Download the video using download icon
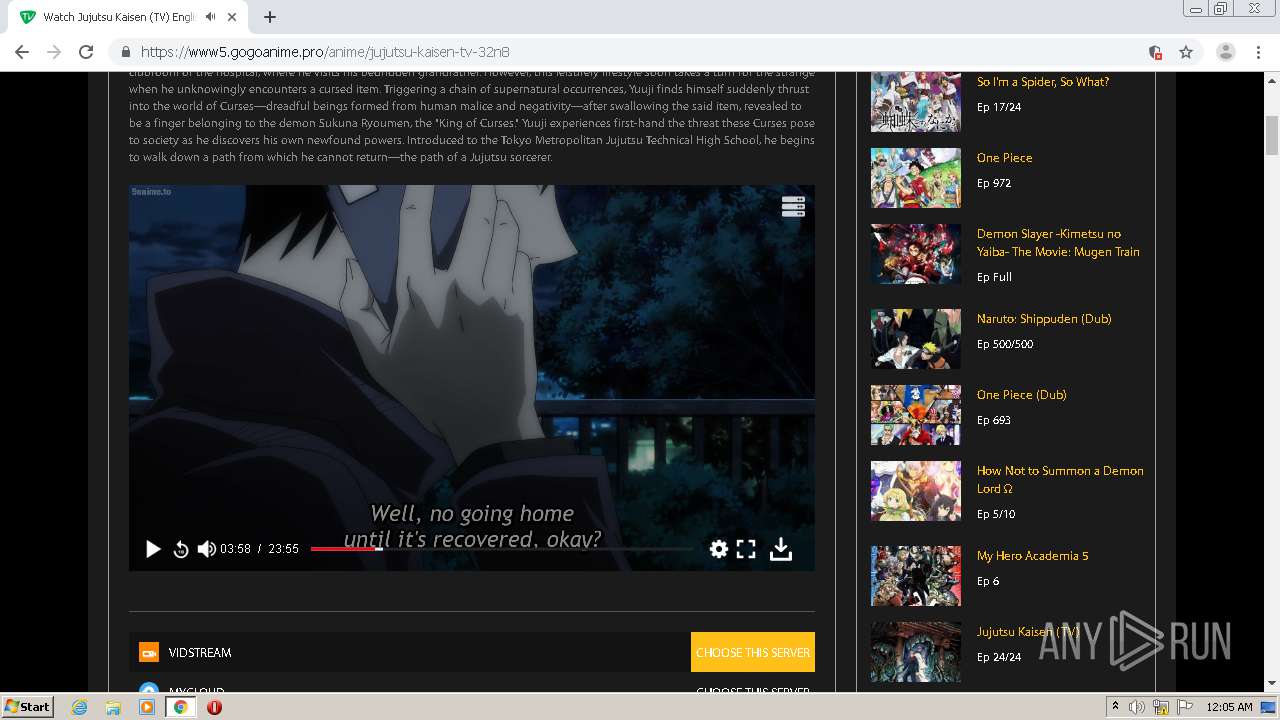The height and width of the screenshot is (720, 1280). tap(781, 549)
